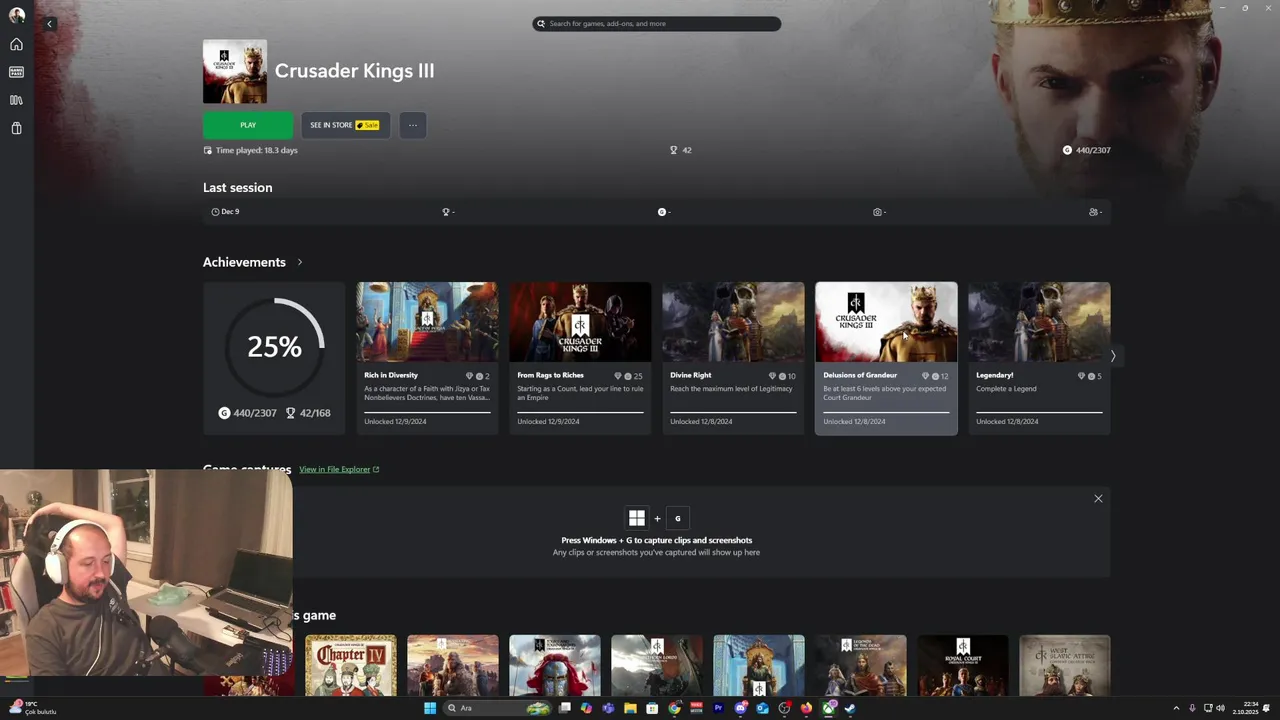Go to Home in the Xbox sidebar
1280x720 pixels.
(x=16, y=44)
